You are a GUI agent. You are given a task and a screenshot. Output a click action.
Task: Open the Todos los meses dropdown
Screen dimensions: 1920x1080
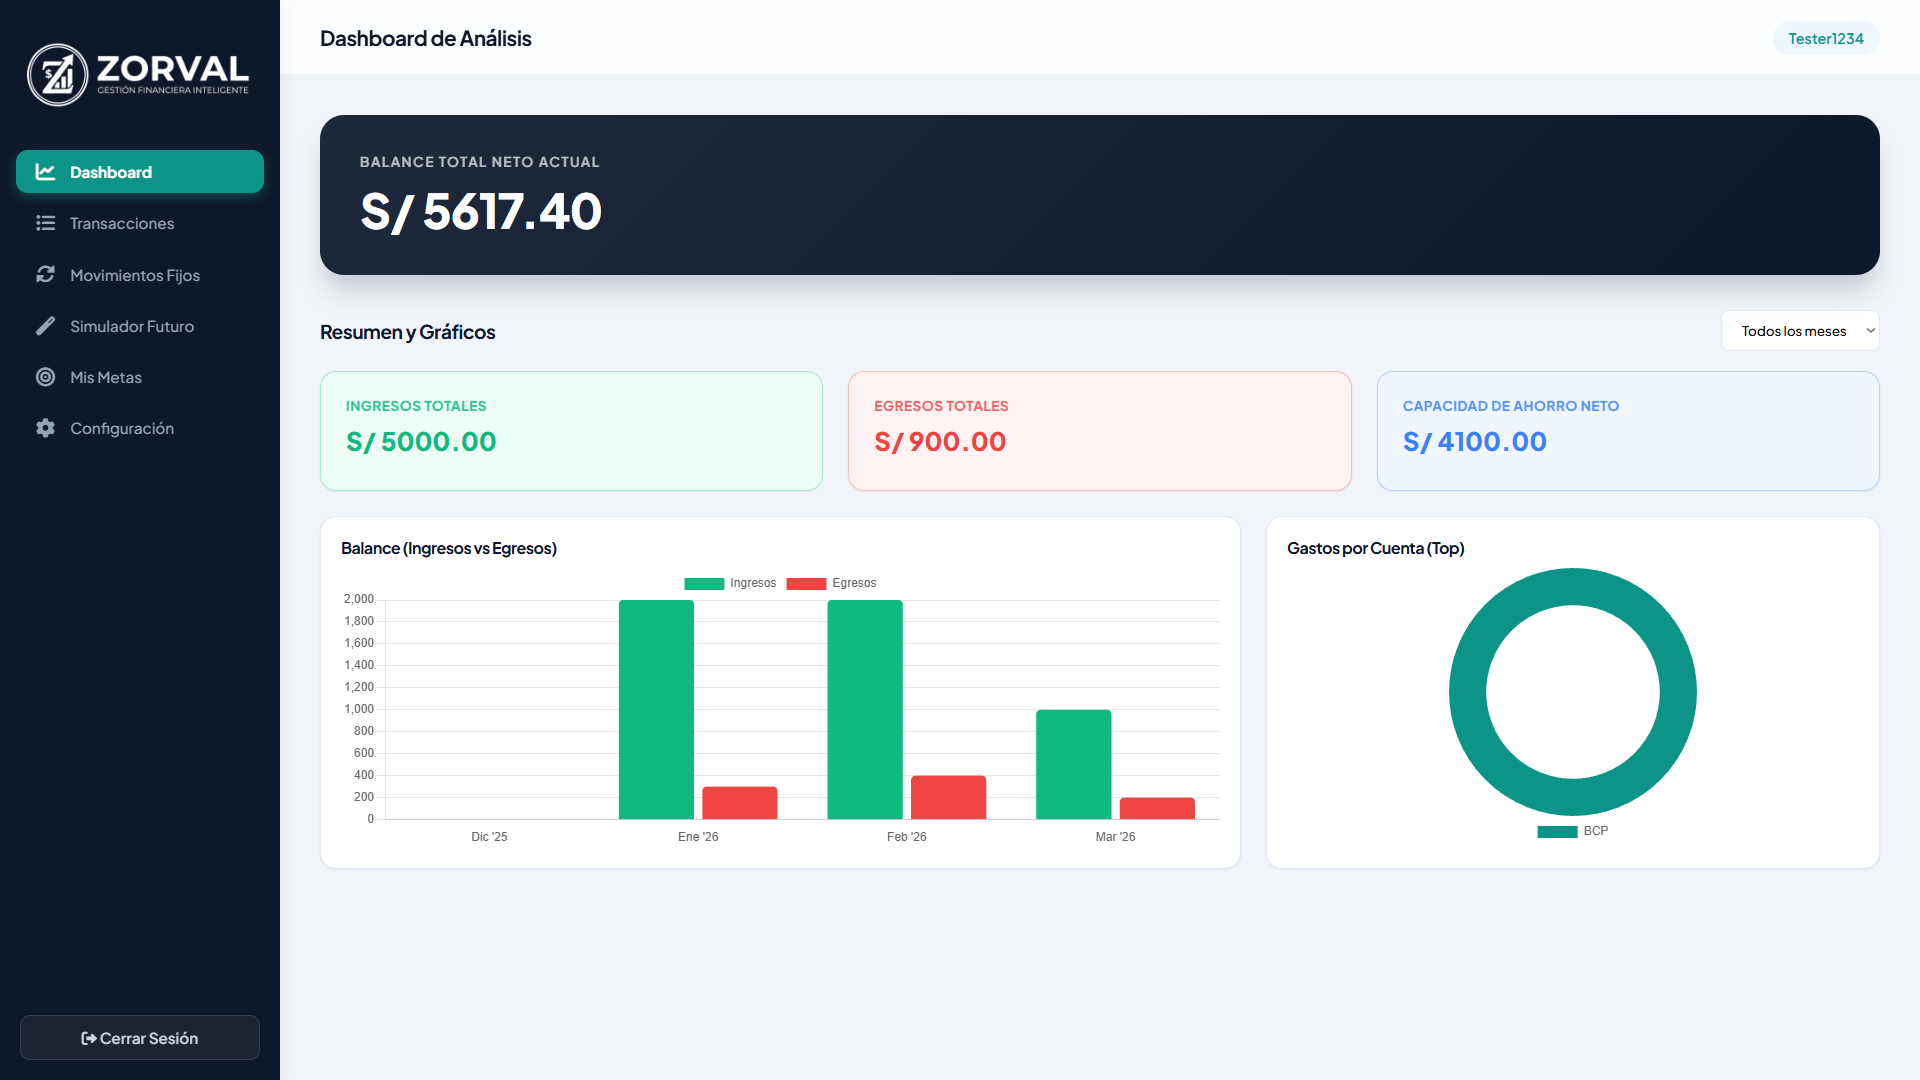coord(1799,330)
